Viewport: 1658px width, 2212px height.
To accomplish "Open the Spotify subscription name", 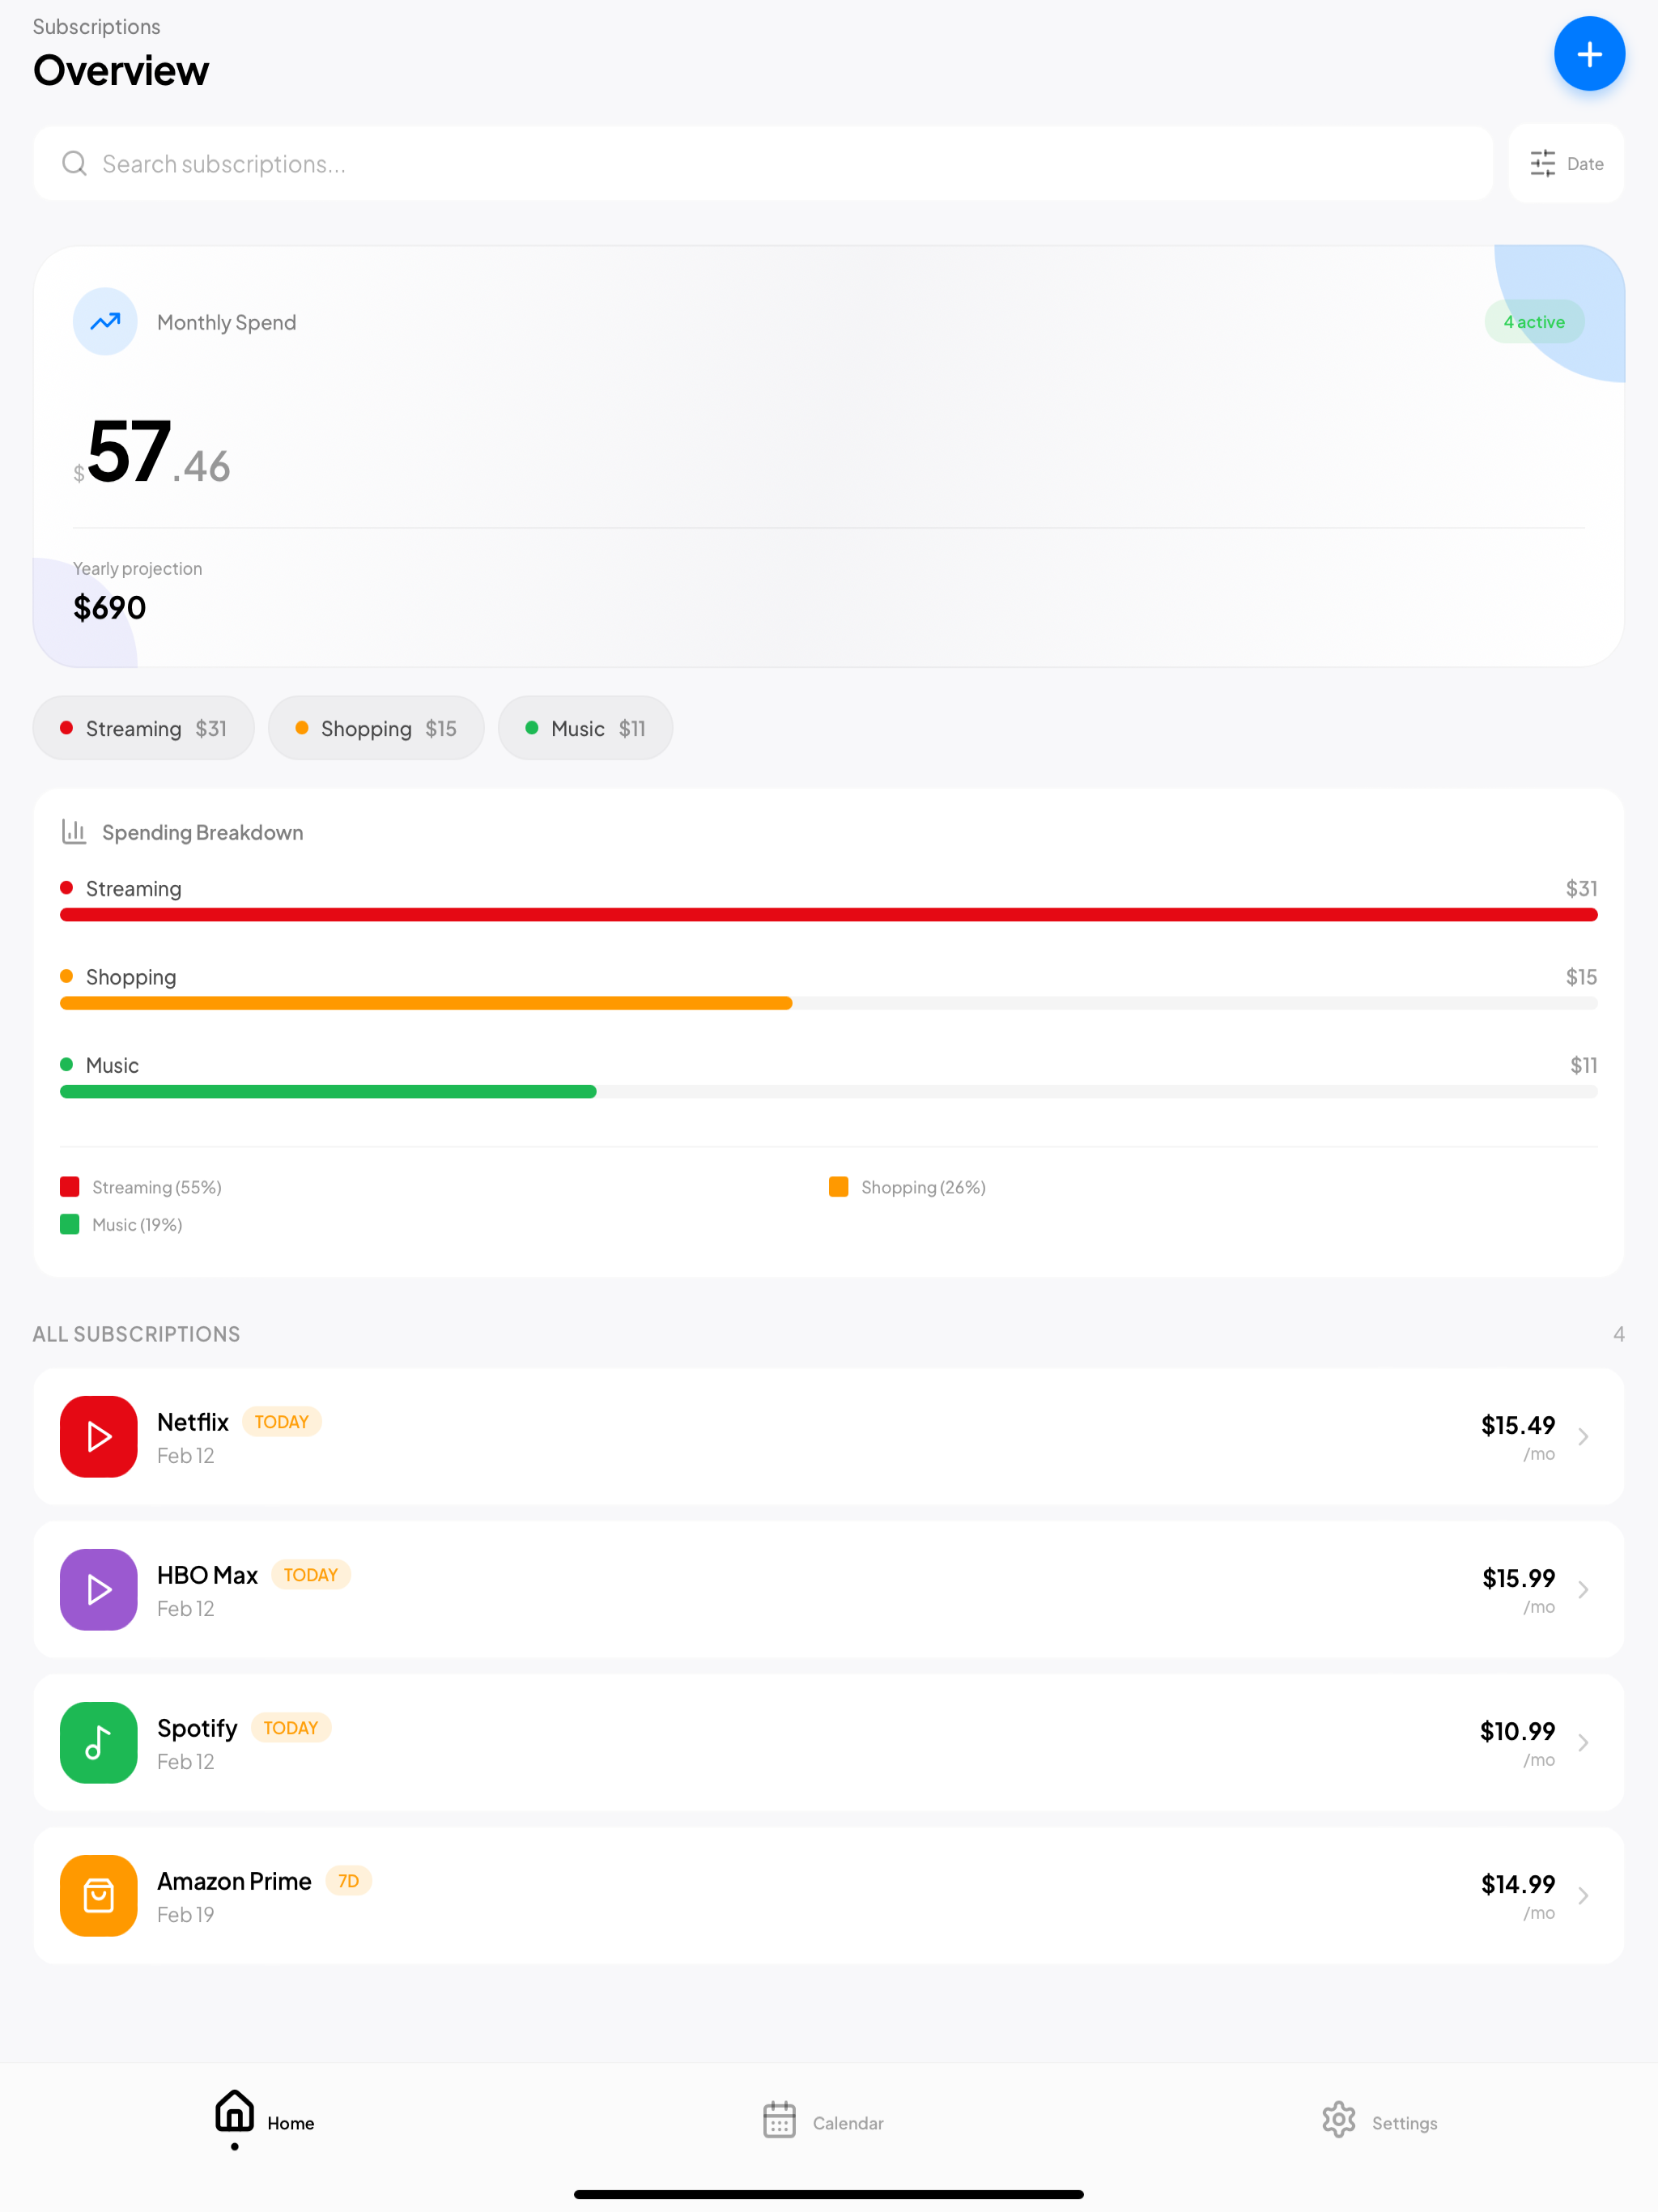I will point(197,1728).
